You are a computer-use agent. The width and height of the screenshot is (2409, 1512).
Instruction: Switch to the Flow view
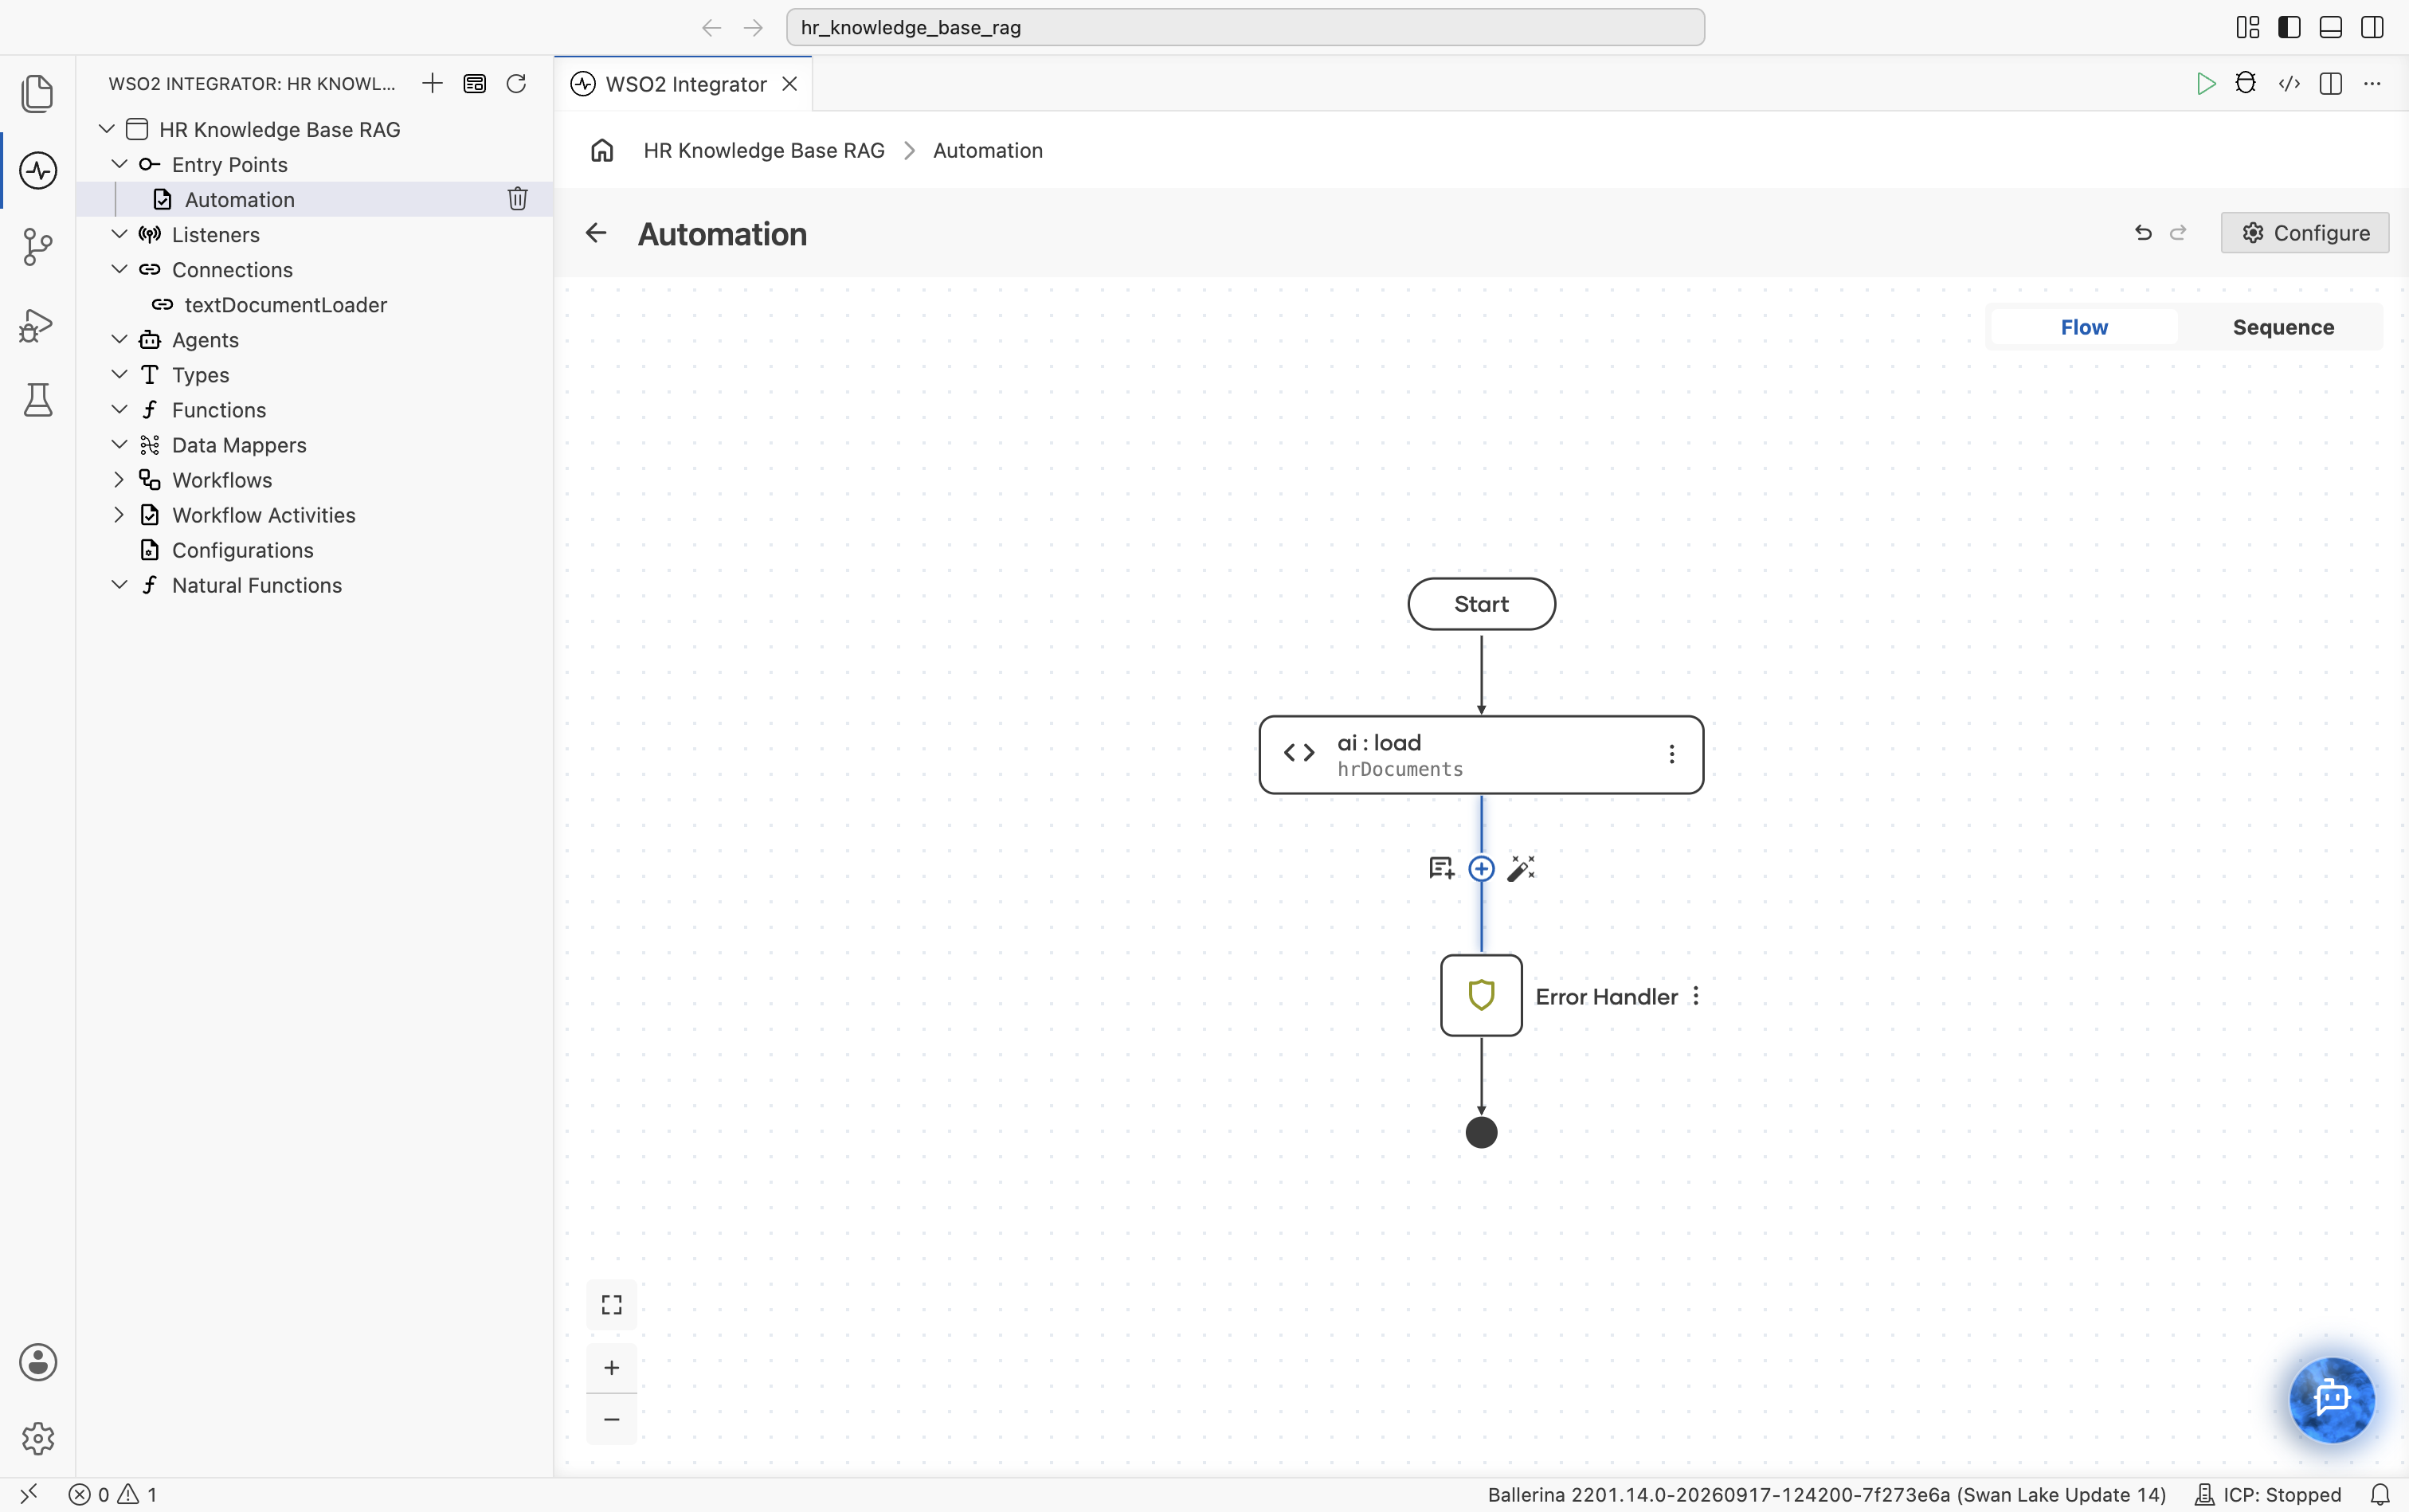[2084, 327]
